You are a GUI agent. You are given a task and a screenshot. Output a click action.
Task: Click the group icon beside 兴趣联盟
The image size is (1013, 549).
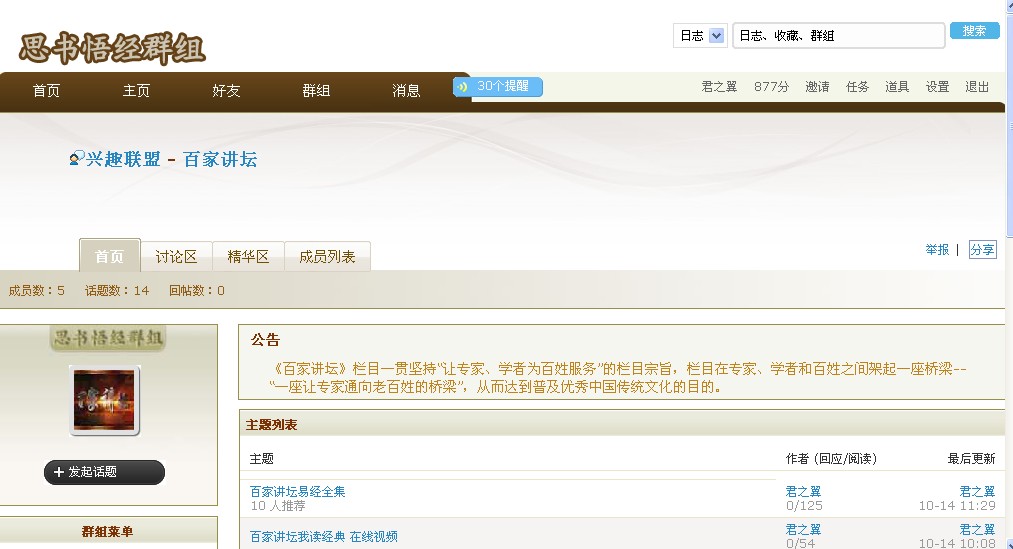(77, 158)
